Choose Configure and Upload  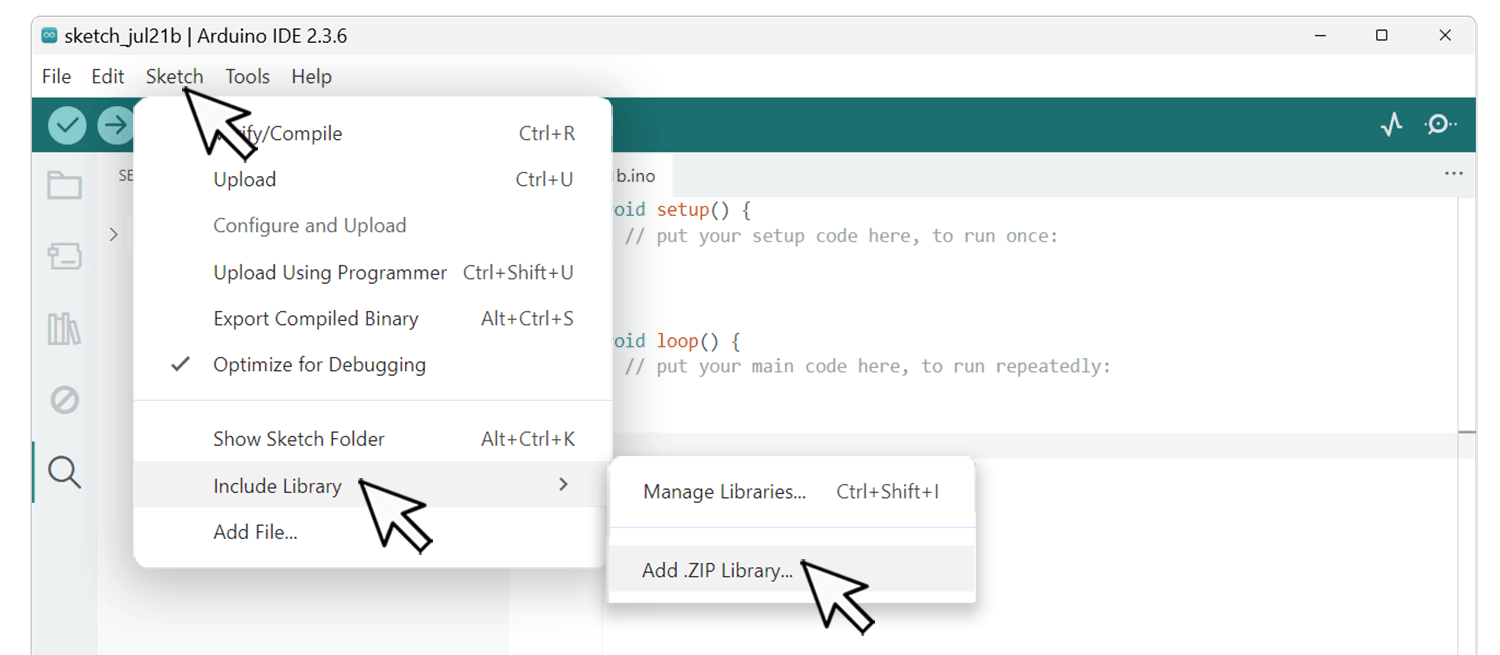click(373, 226)
